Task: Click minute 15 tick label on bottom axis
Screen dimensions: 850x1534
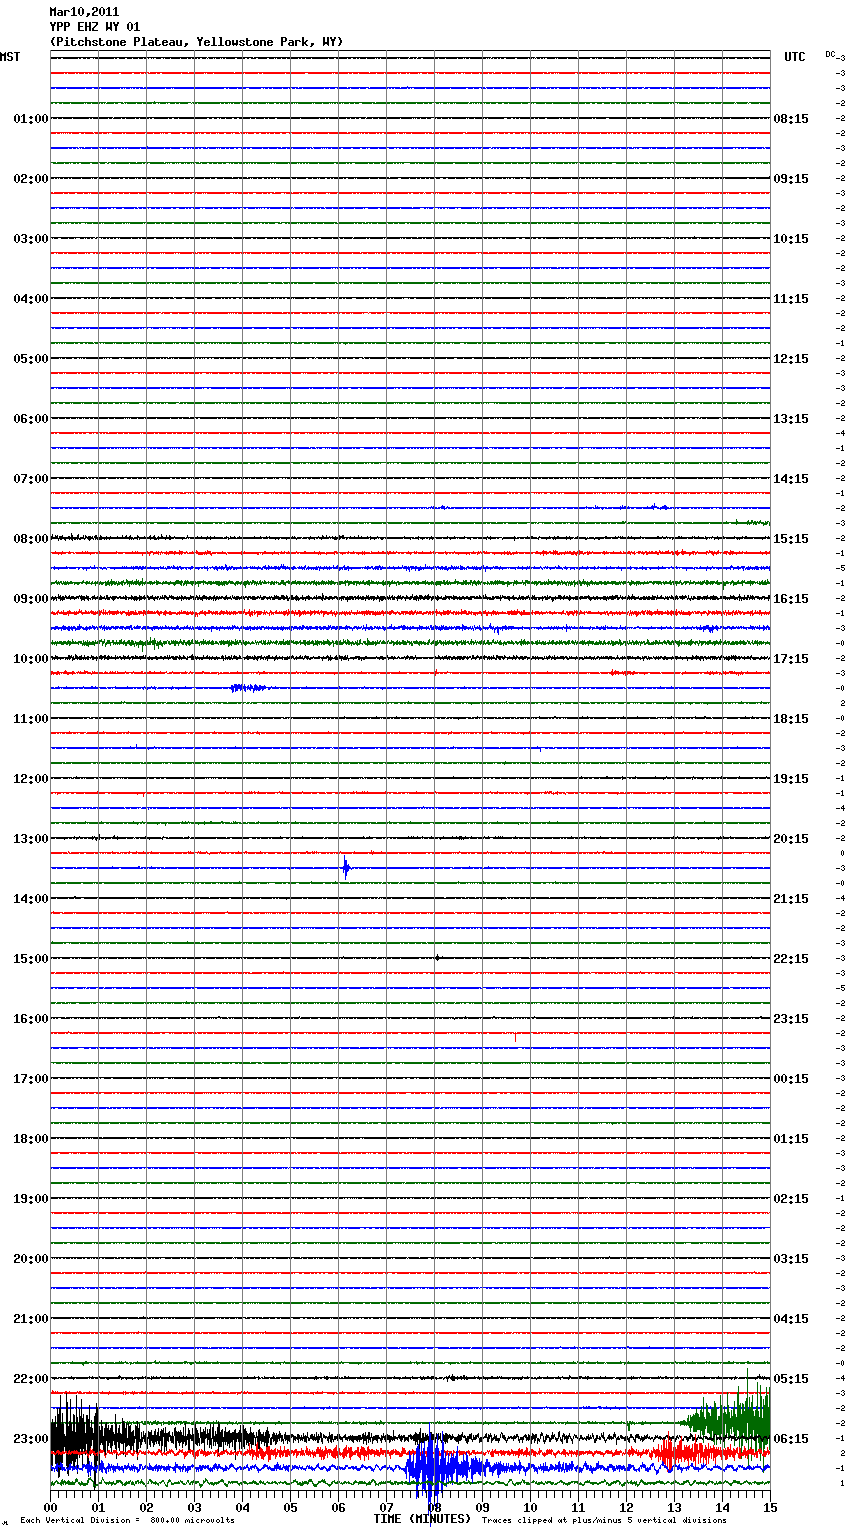Action: click(770, 1507)
